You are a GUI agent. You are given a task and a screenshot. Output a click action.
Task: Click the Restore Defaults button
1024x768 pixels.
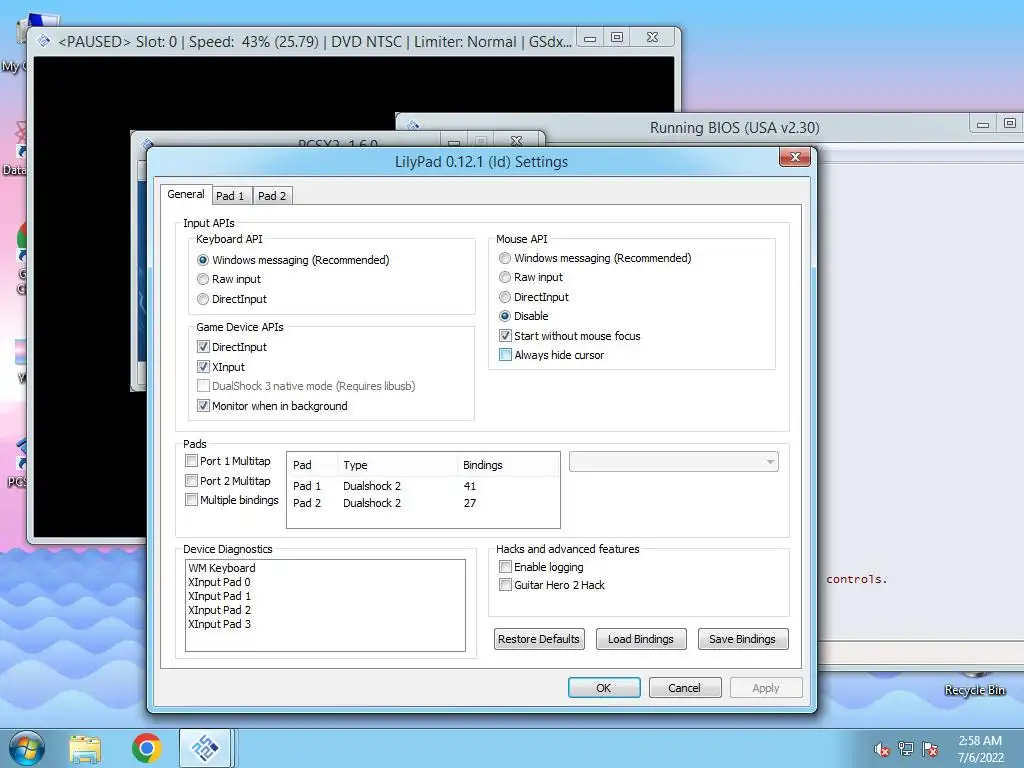(x=539, y=639)
